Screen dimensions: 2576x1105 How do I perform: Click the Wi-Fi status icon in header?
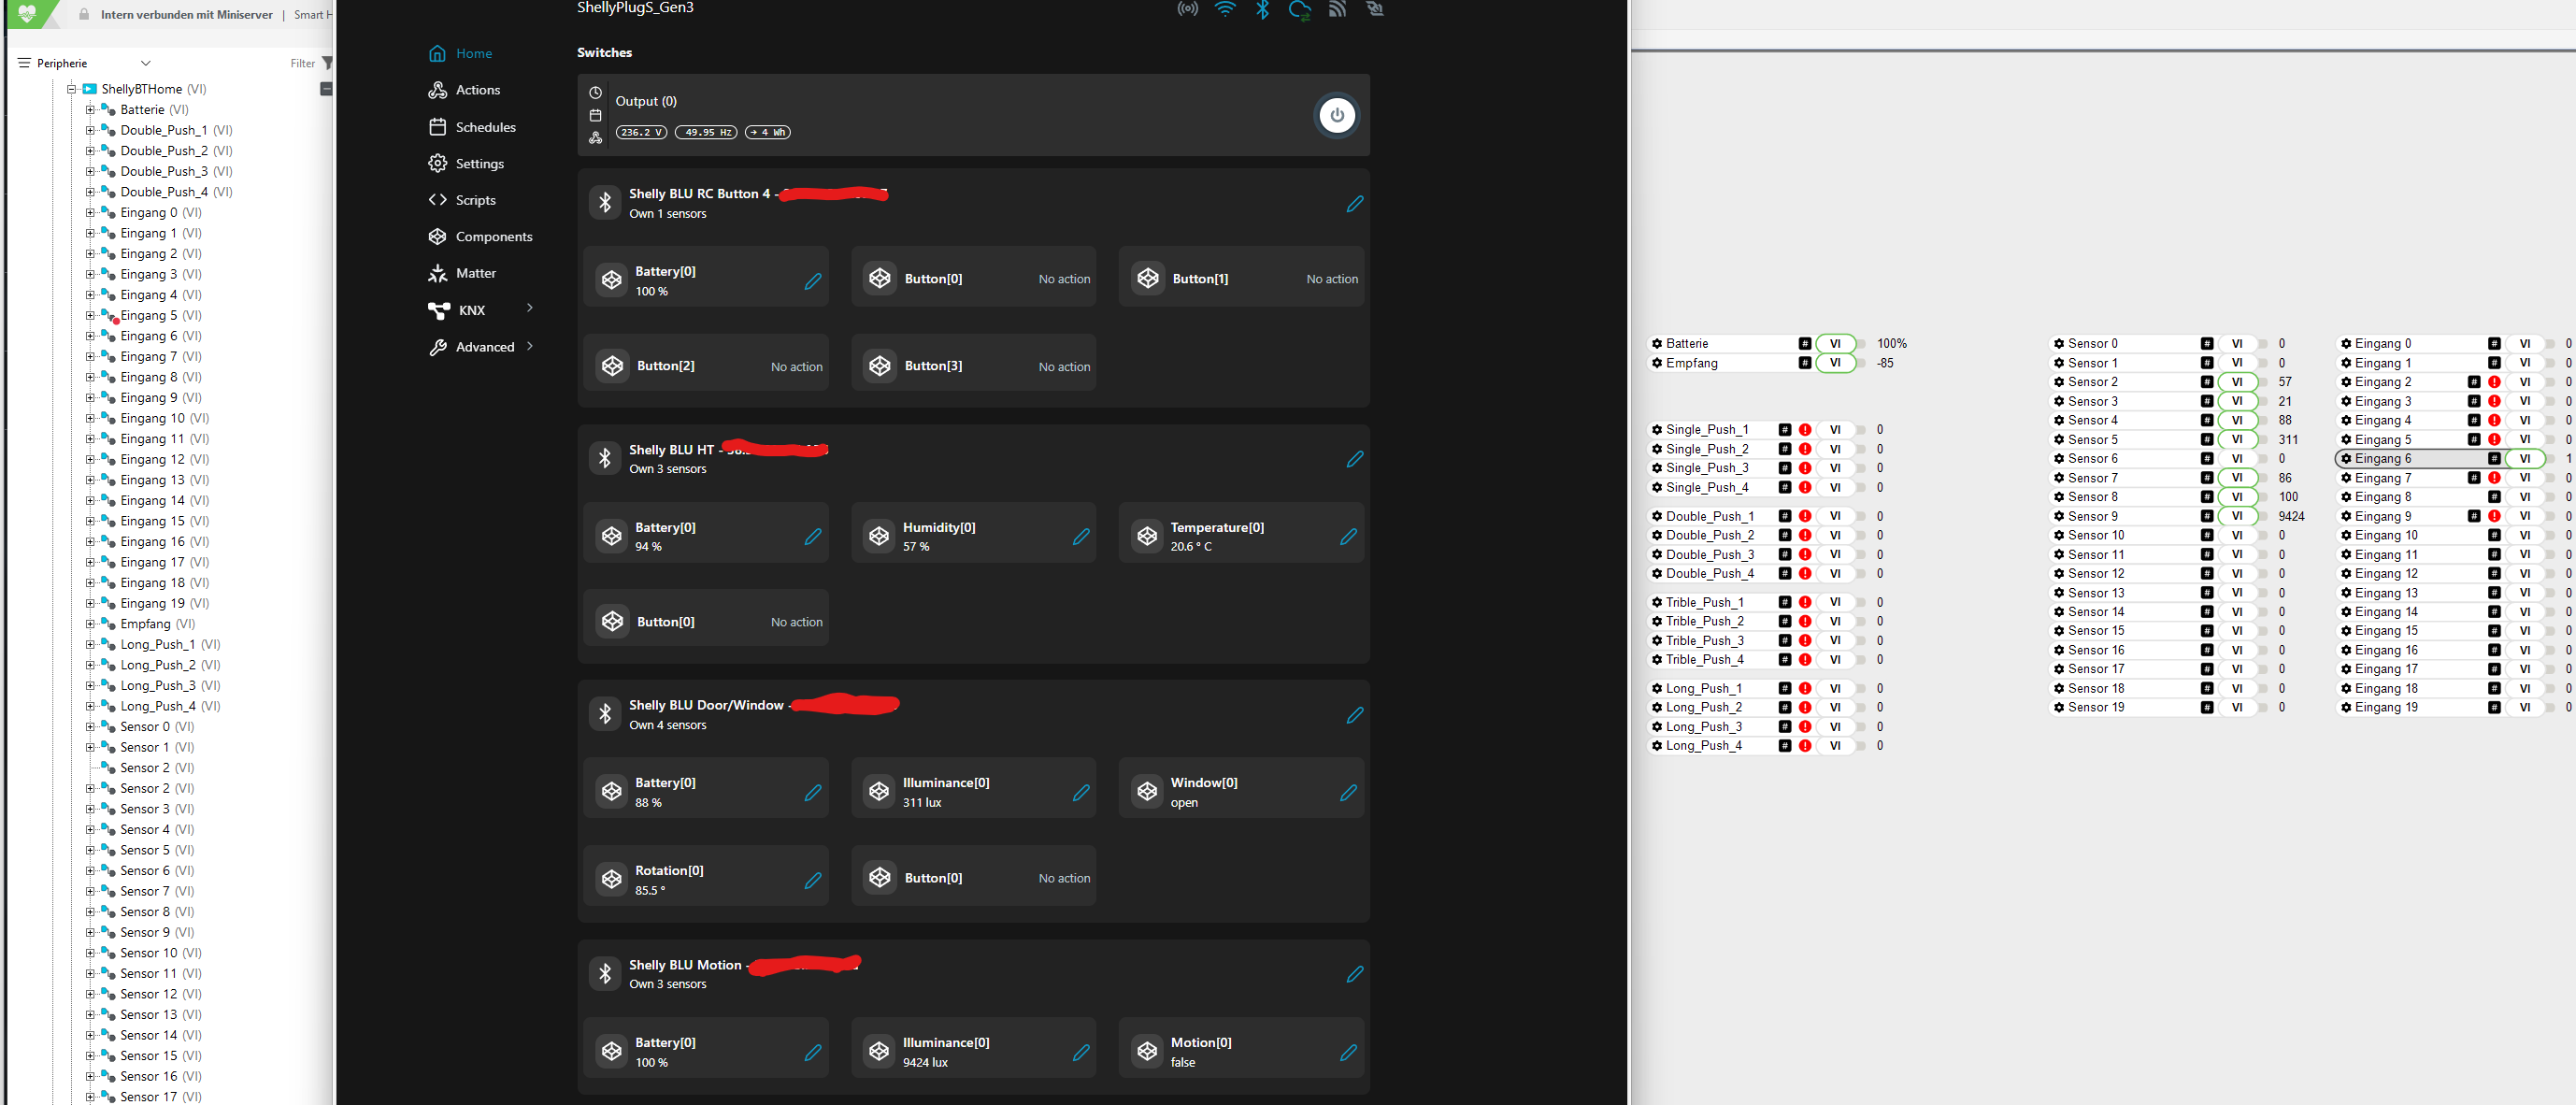pos(1225,9)
